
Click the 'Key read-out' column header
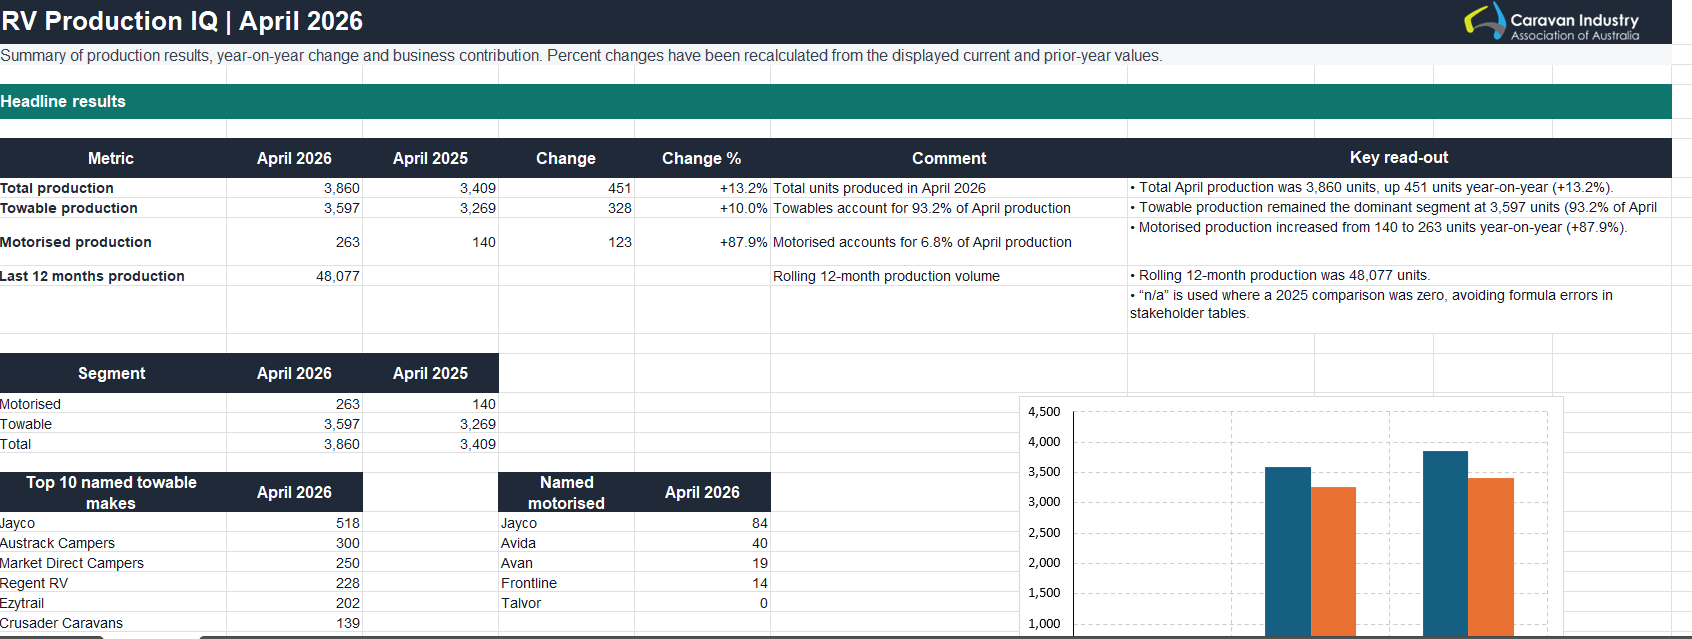(1399, 157)
